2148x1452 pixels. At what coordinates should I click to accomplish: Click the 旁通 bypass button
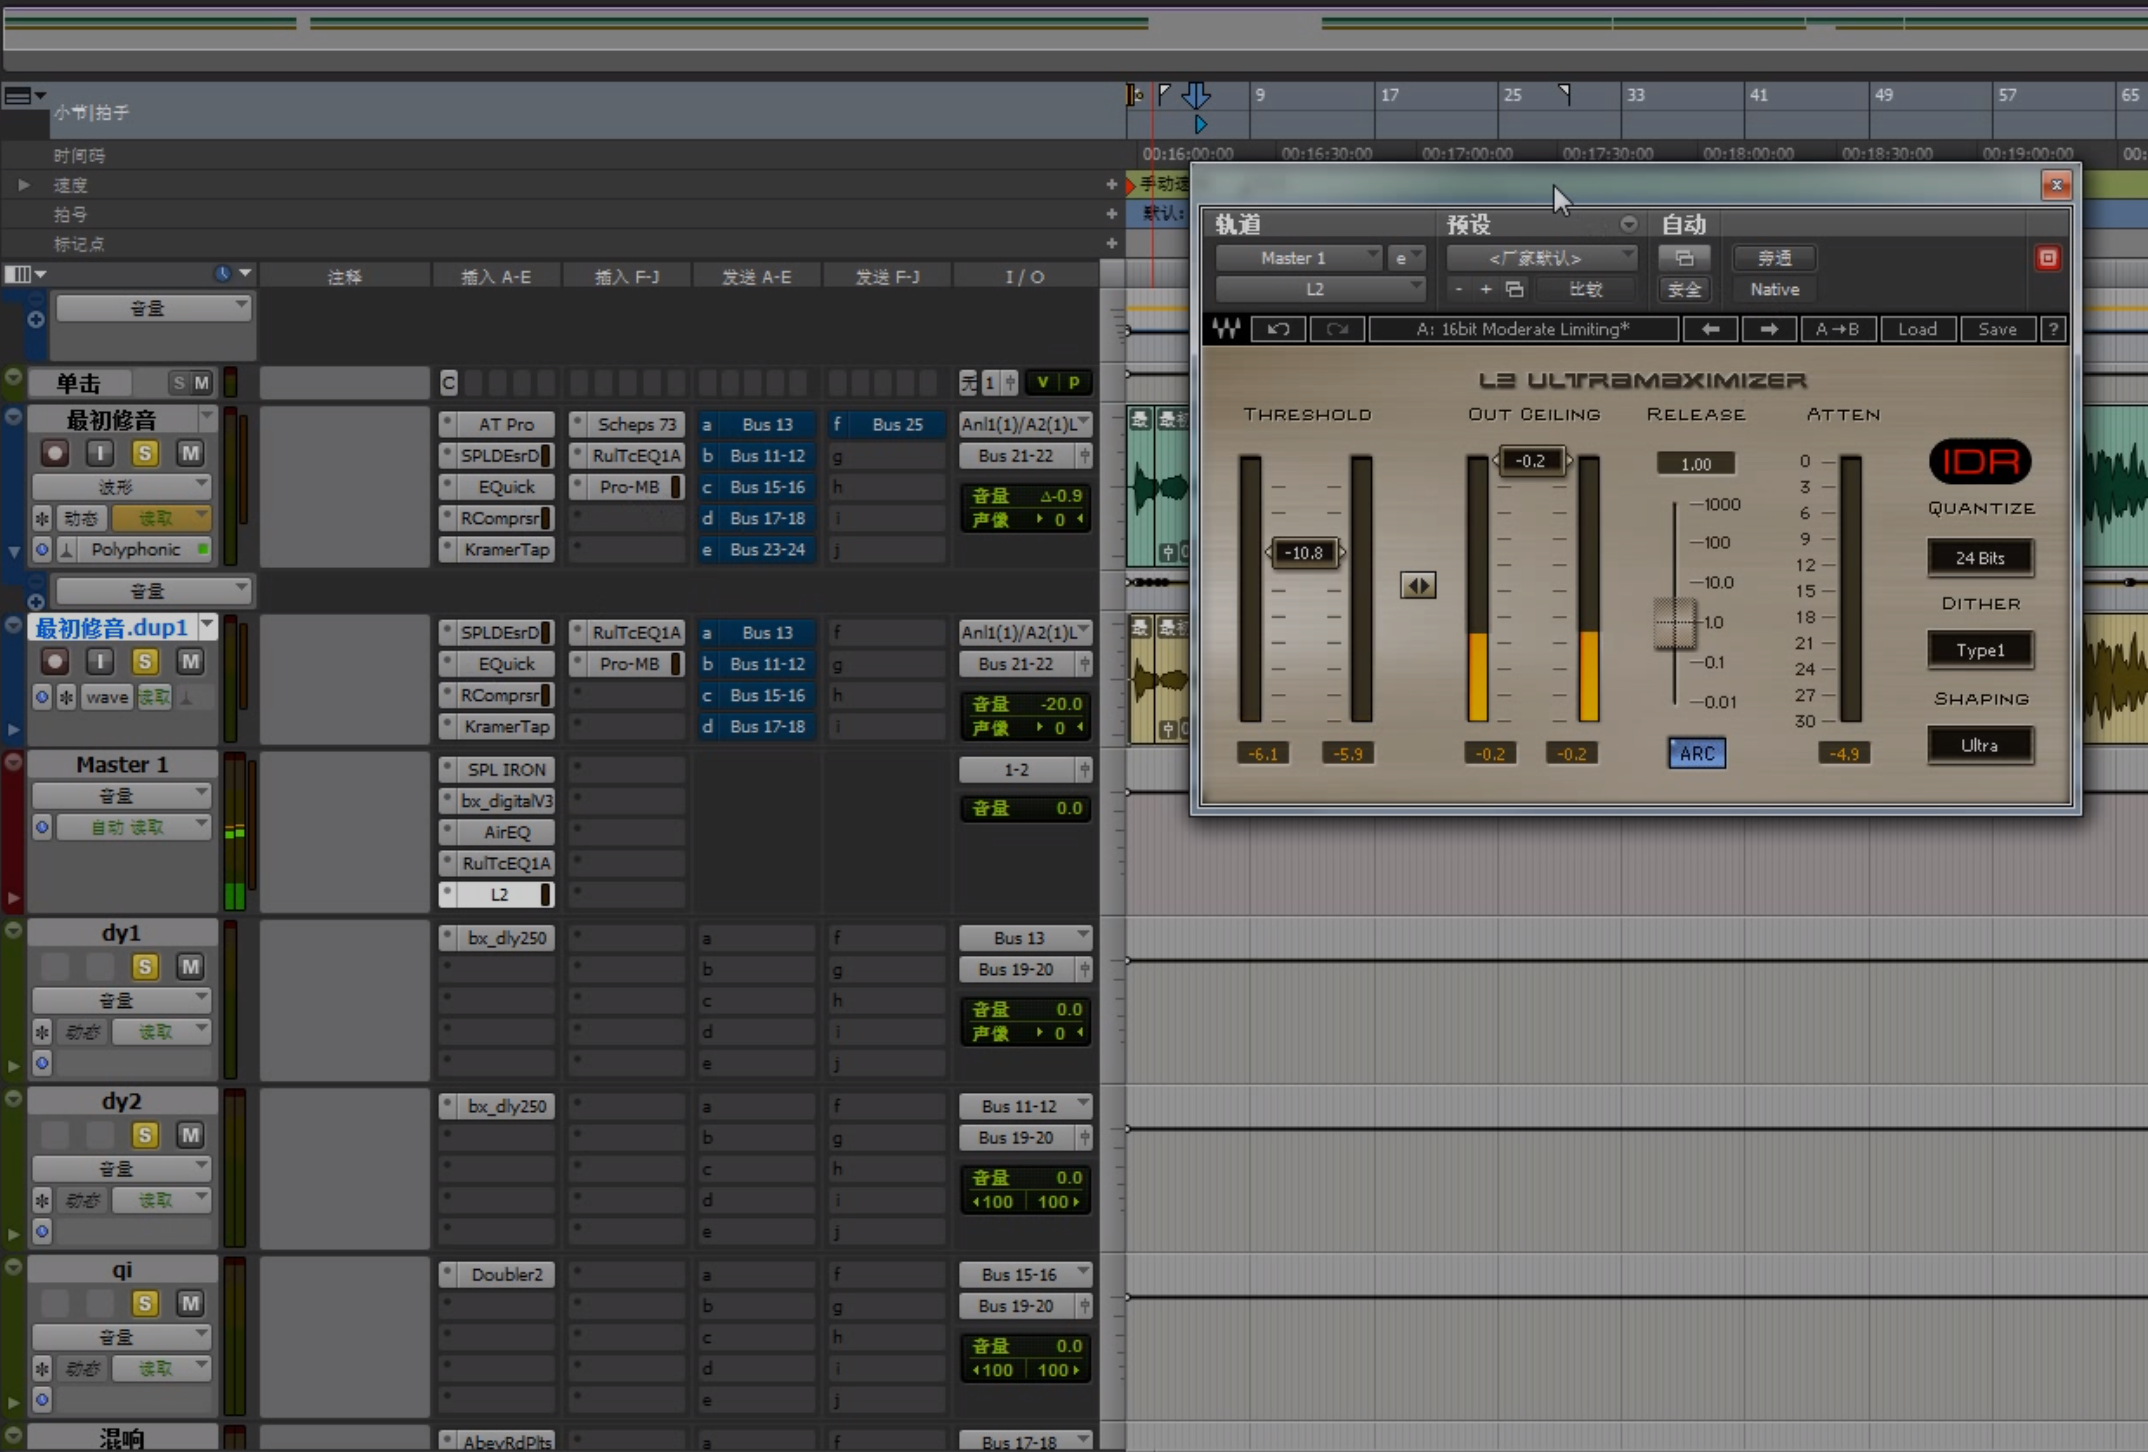click(1775, 258)
